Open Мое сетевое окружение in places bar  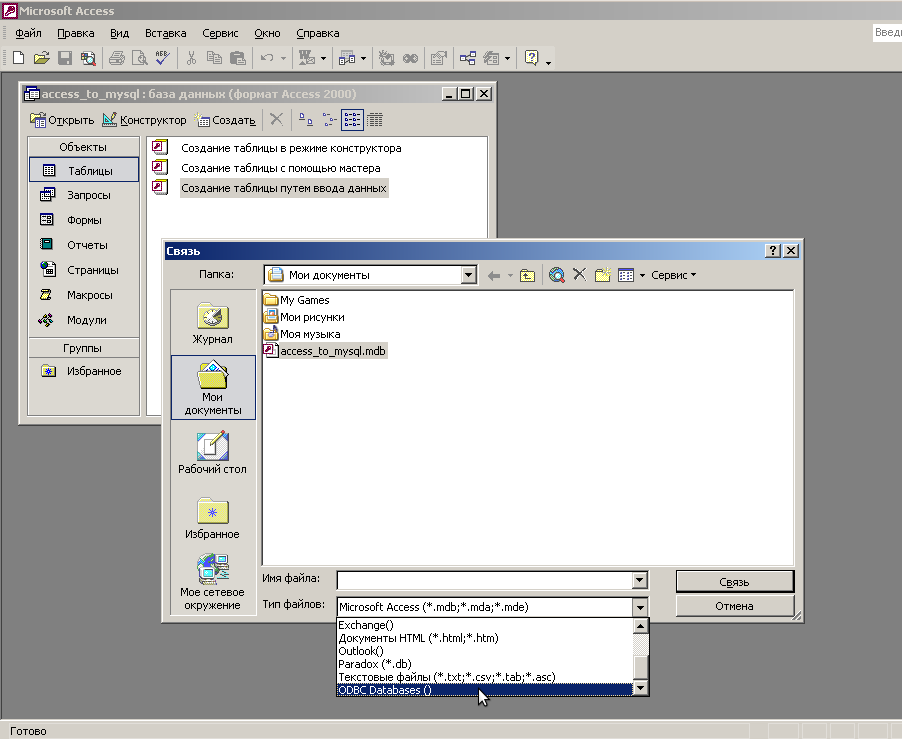pos(213,581)
